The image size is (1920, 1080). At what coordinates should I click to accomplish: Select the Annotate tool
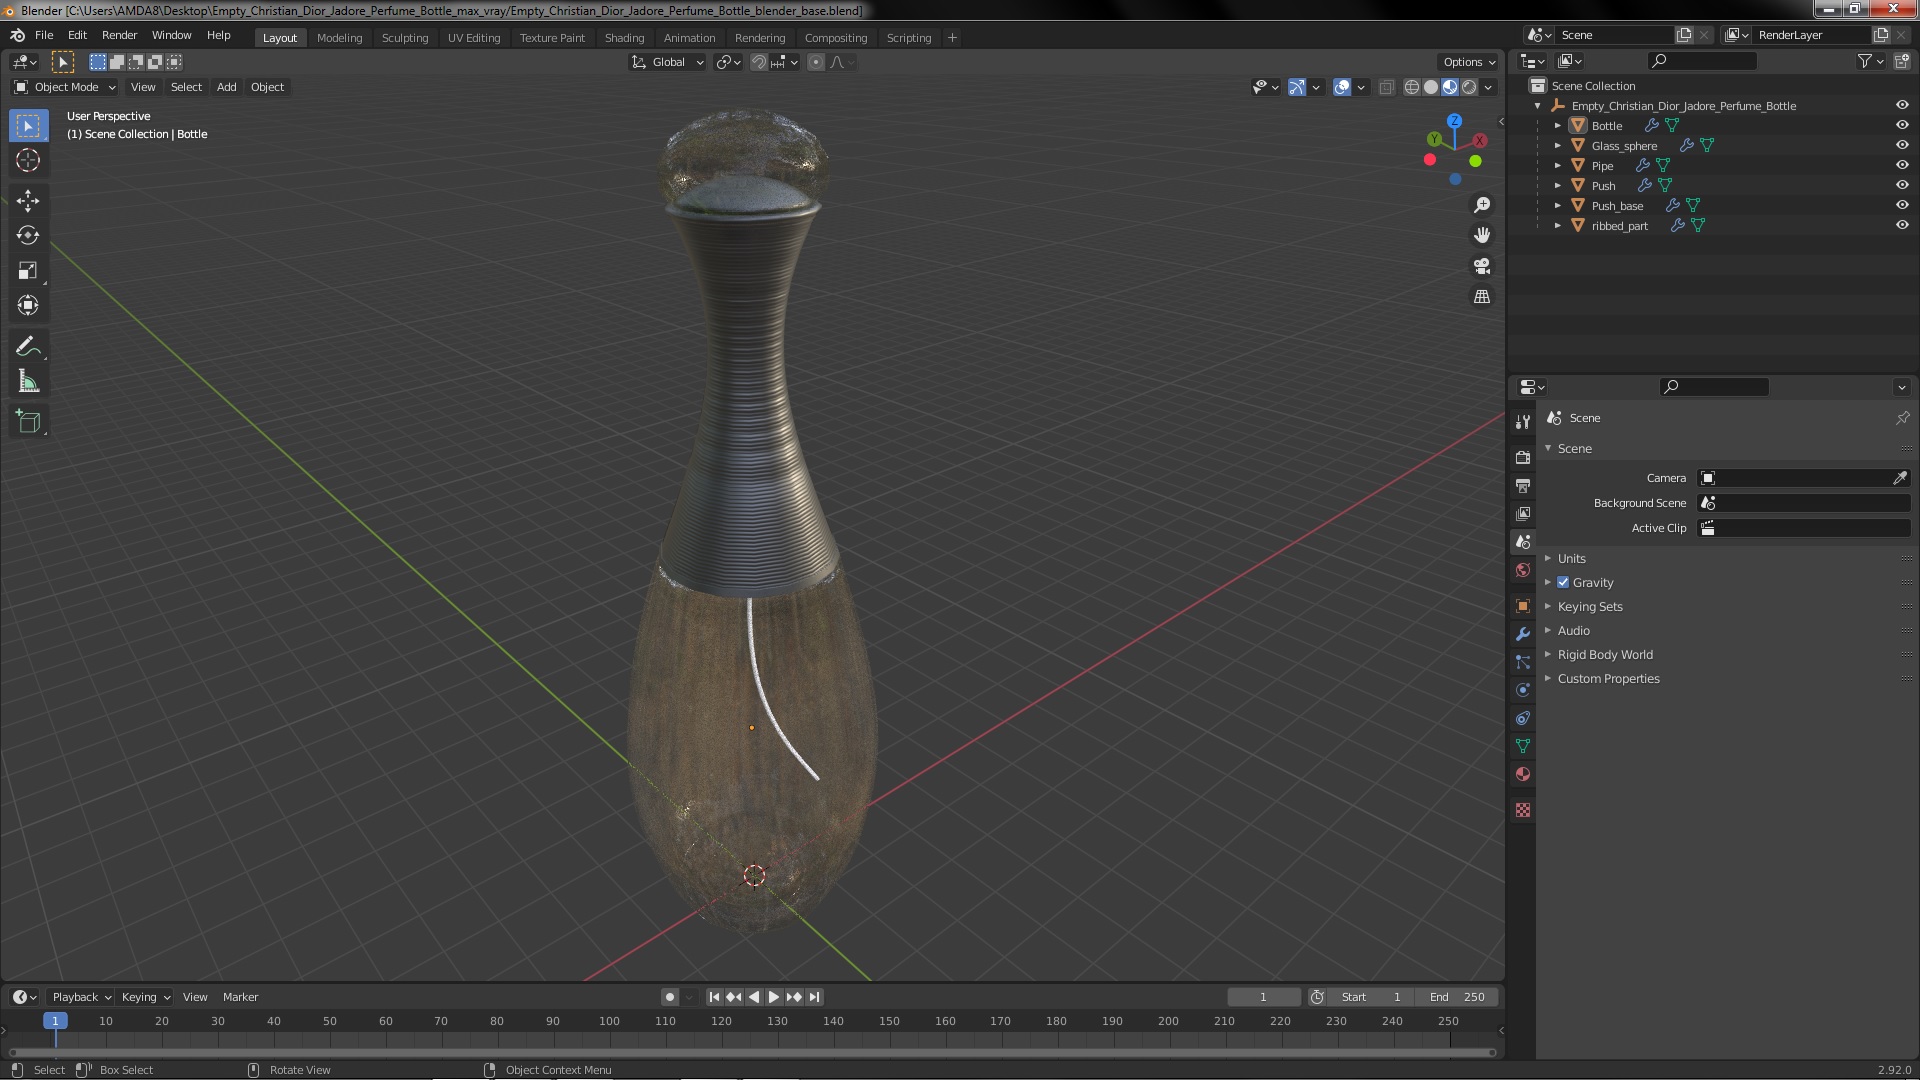pyautogui.click(x=28, y=347)
